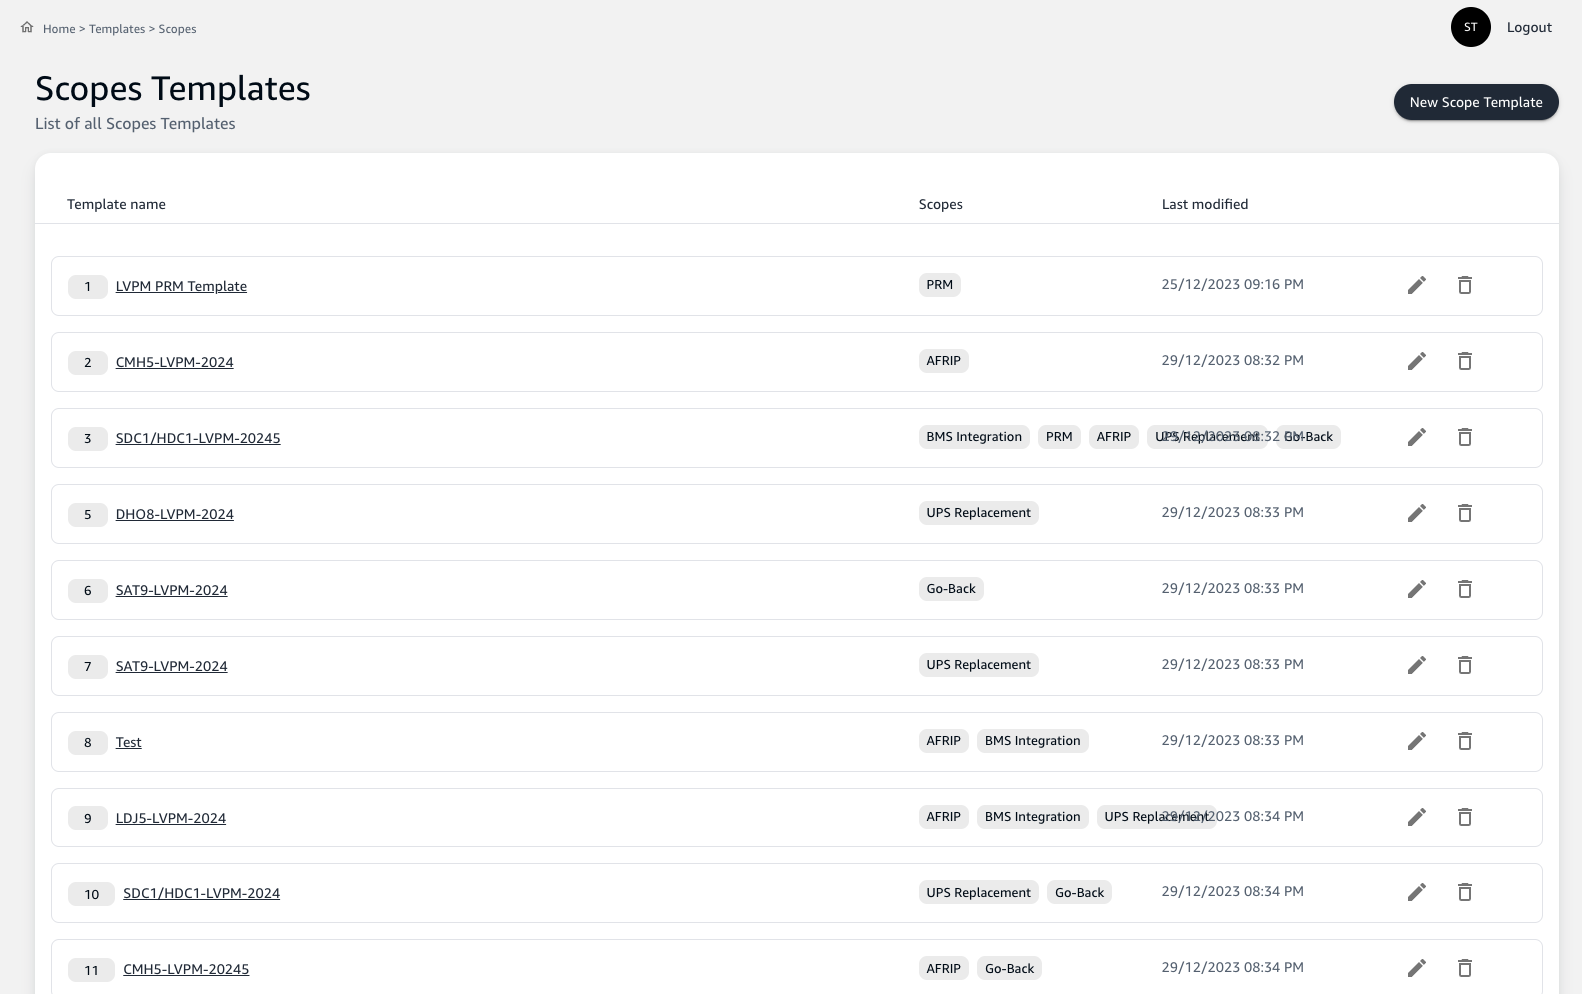Edit the CMH5-LVPM-2024 template

[x=1416, y=361]
